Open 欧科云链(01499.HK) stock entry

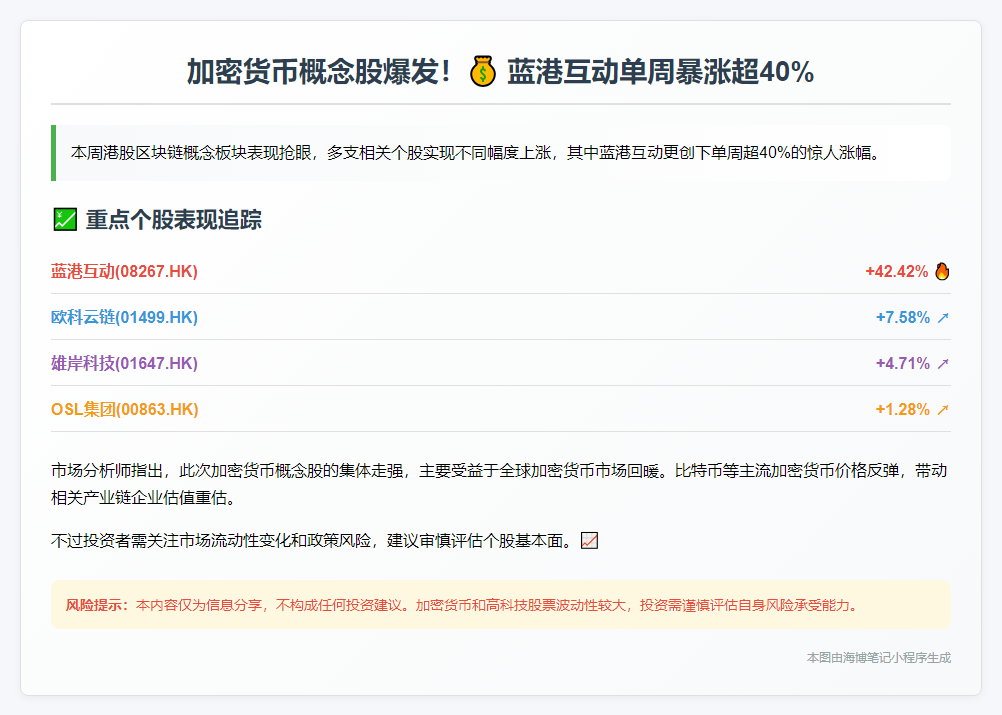124,318
